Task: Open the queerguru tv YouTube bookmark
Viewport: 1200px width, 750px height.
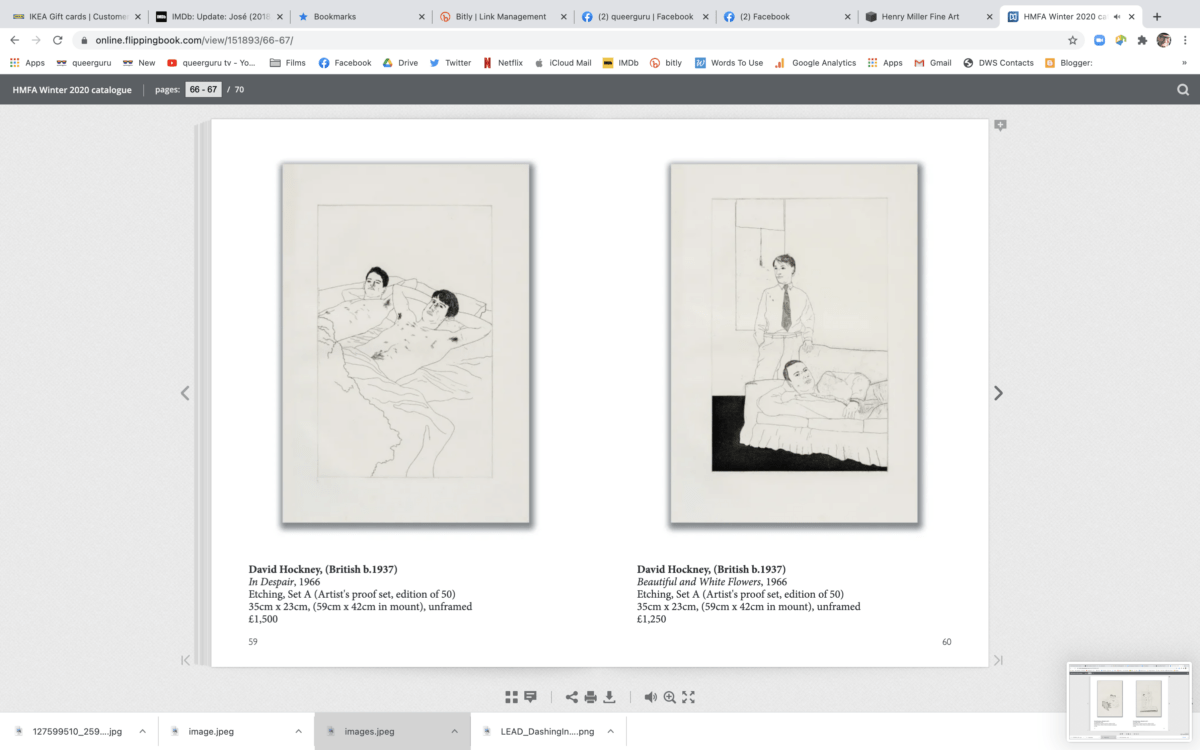Action: pyautogui.click(x=211, y=62)
